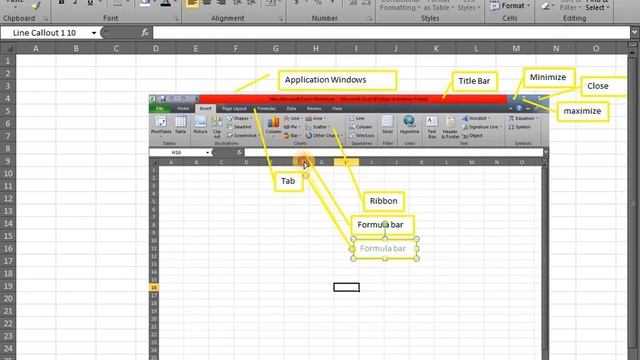Viewport: 640px width, 360px height.
Task: Click the Font Color letter A icon
Action: 165,3
